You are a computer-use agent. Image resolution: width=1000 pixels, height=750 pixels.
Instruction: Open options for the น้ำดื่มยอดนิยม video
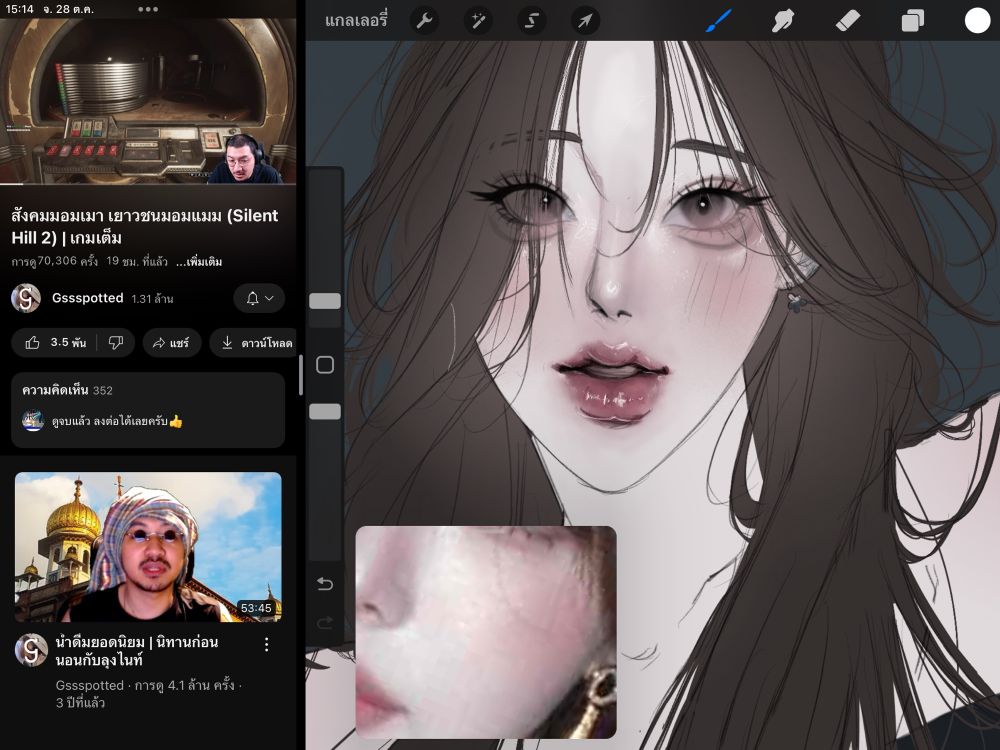(267, 645)
